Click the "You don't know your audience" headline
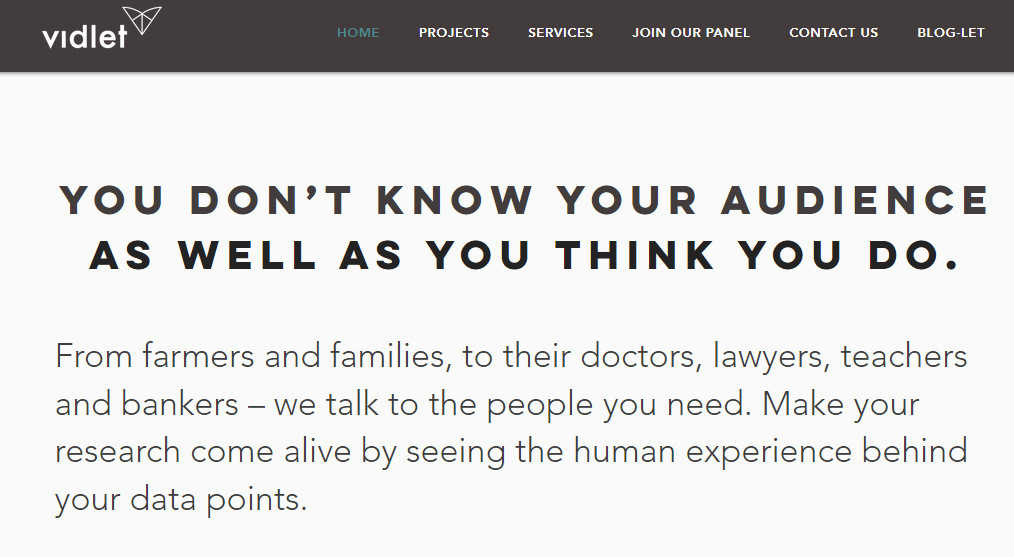 (524, 201)
